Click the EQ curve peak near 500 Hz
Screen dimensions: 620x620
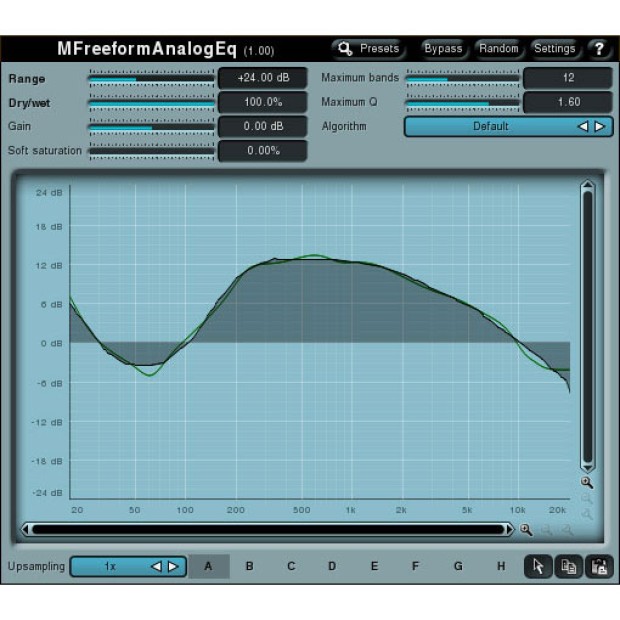(x=314, y=255)
